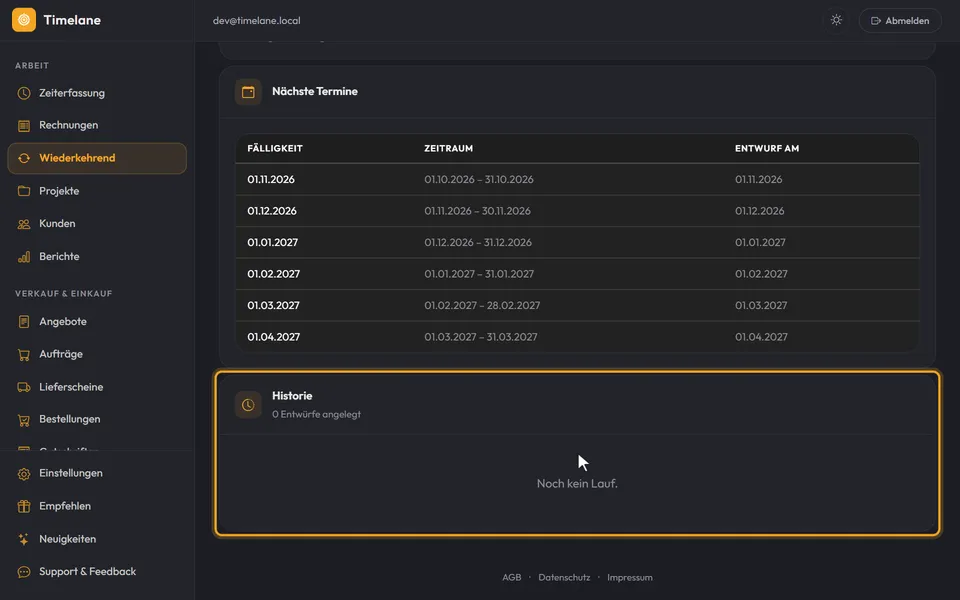Select the period 01.02.2027 – 28.02.2027 cell
Image resolution: width=960 pixels, height=600 pixels.
pyautogui.click(x=482, y=306)
